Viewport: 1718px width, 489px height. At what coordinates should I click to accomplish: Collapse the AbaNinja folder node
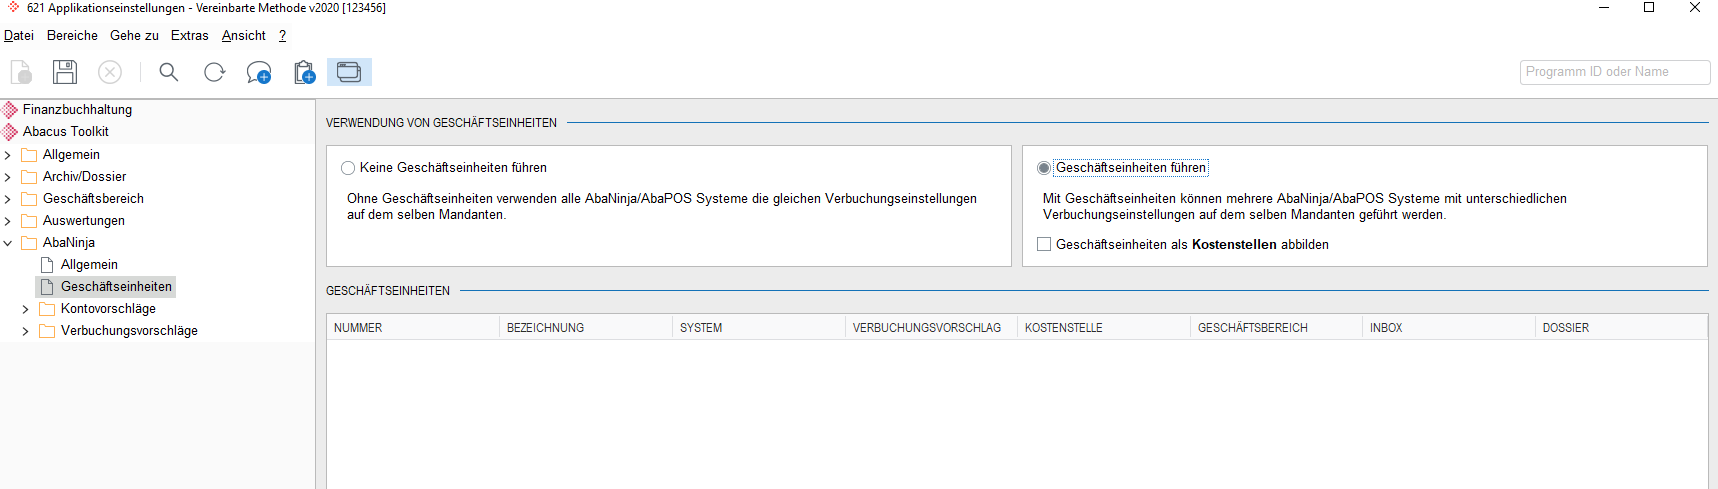(x=8, y=243)
